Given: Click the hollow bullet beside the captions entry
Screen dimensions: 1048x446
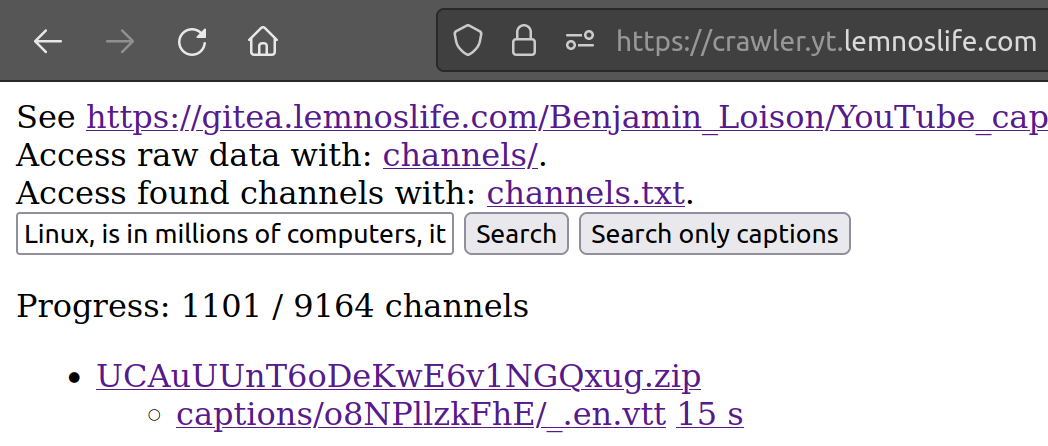Looking at the screenshot, I should (153, 414).
